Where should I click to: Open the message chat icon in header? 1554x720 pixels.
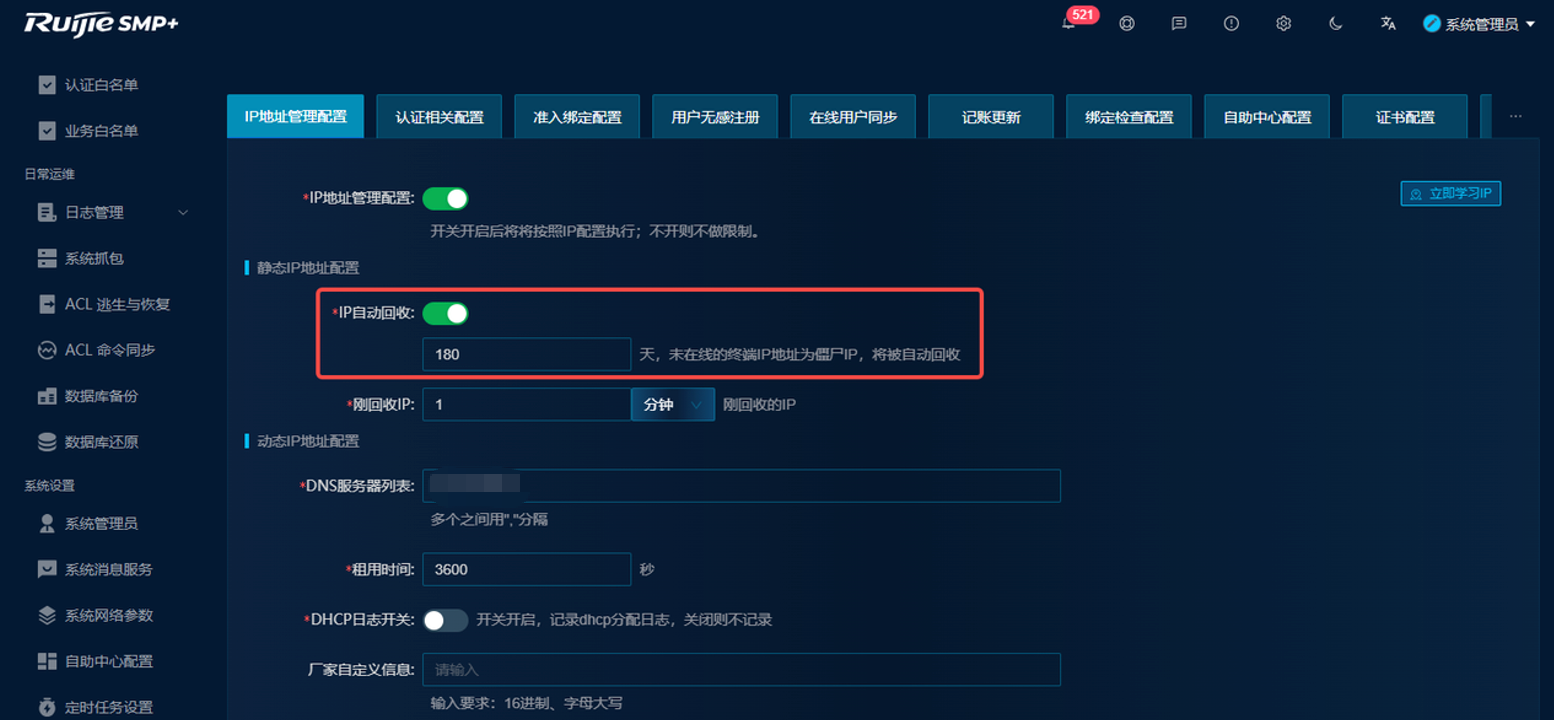pyautogui.click(x=1179, y=23)
